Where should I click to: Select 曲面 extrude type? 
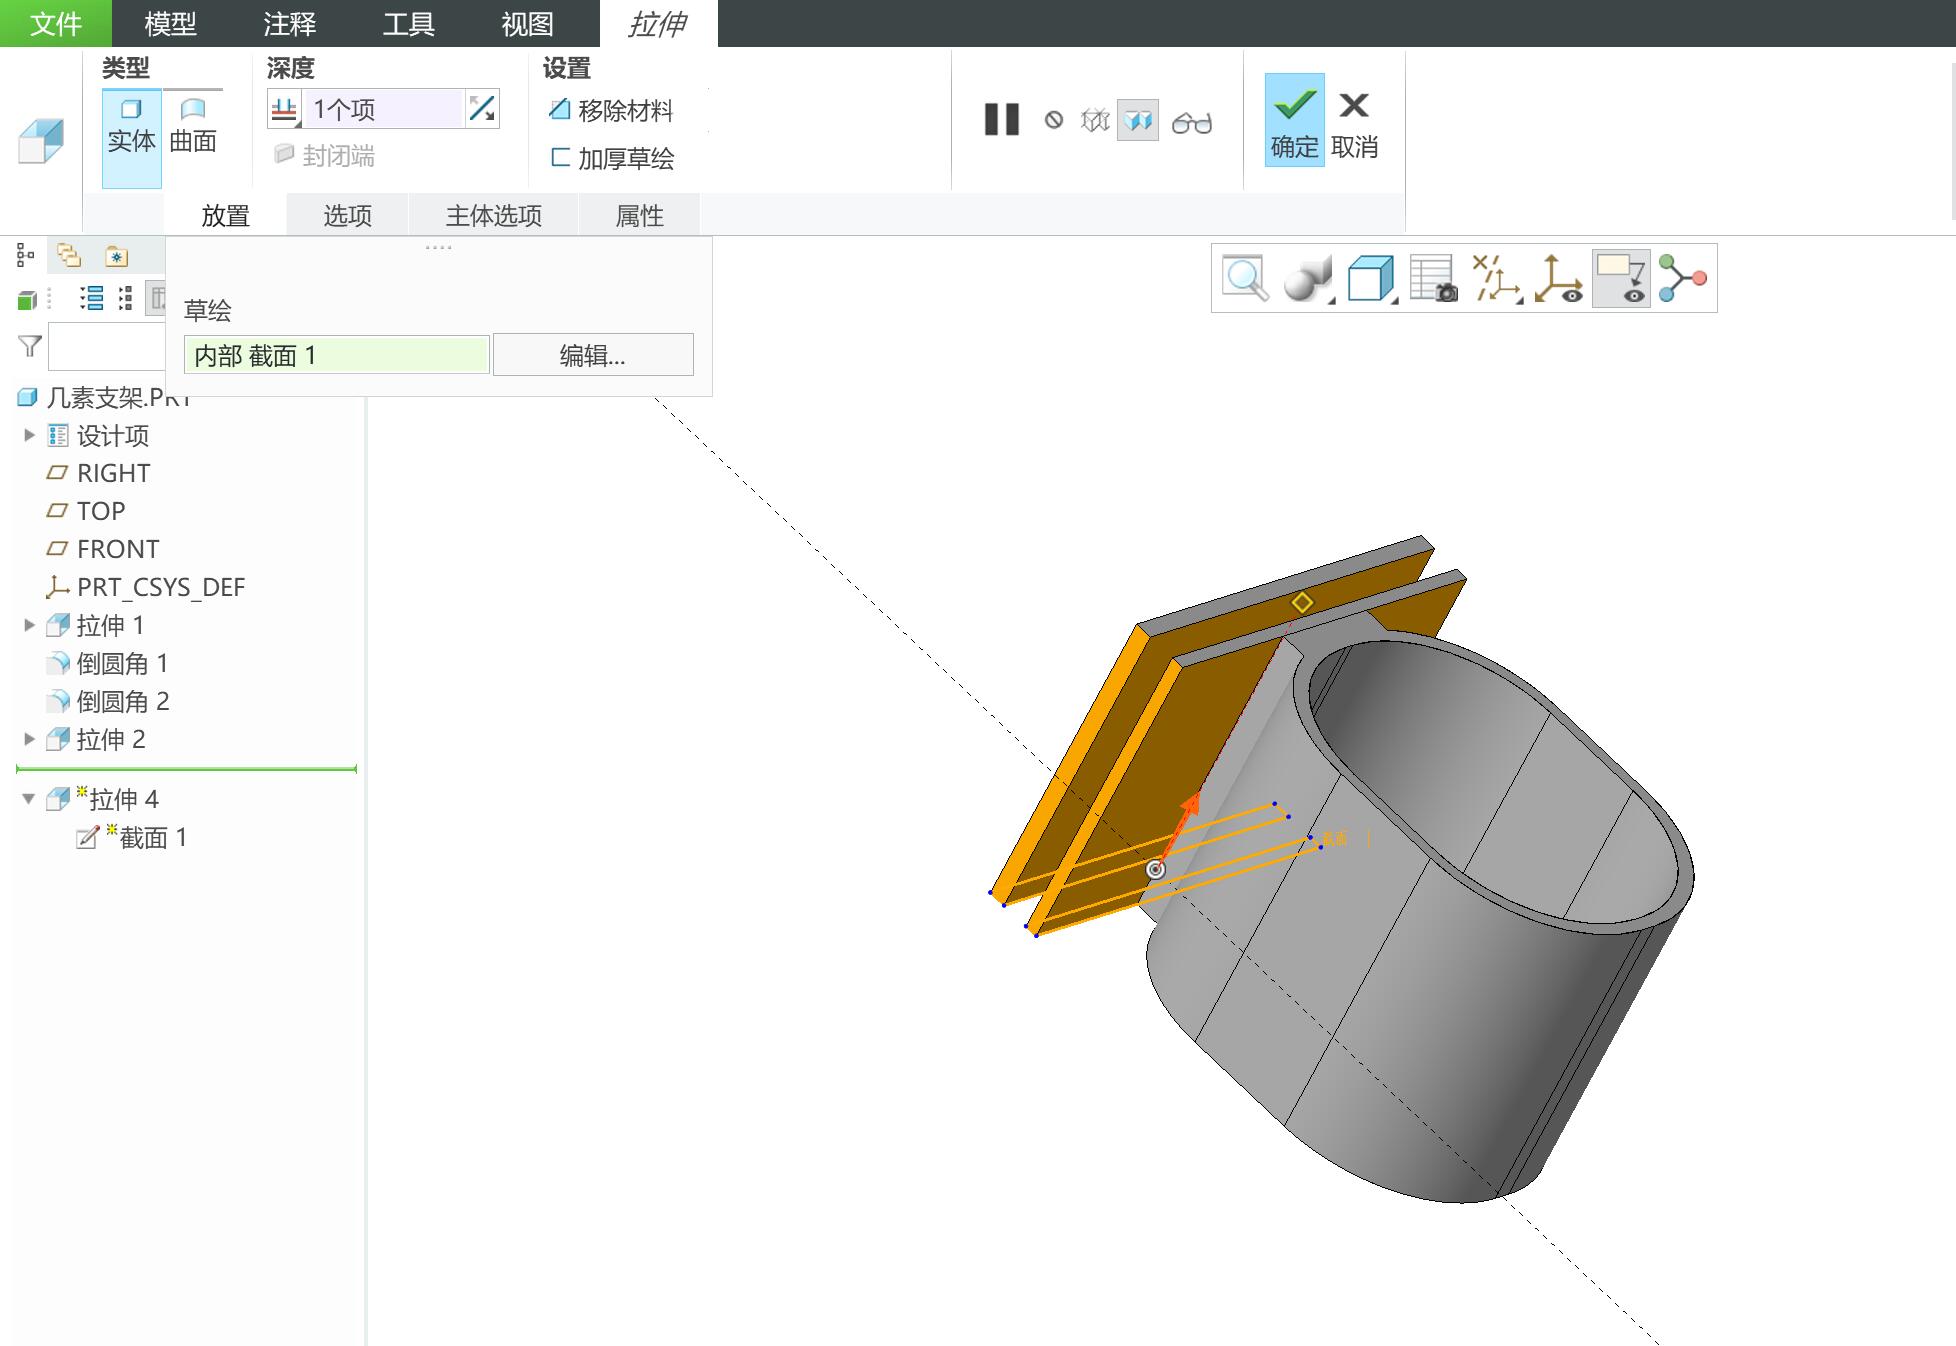[x=193, y=126]
